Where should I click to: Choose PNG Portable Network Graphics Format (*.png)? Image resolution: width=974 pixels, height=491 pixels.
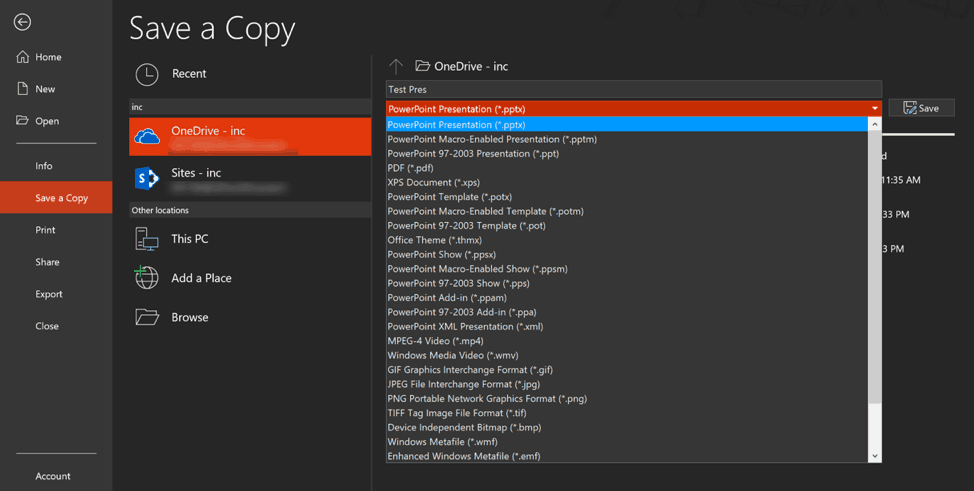pyautogui.click(x=627, y=398)
